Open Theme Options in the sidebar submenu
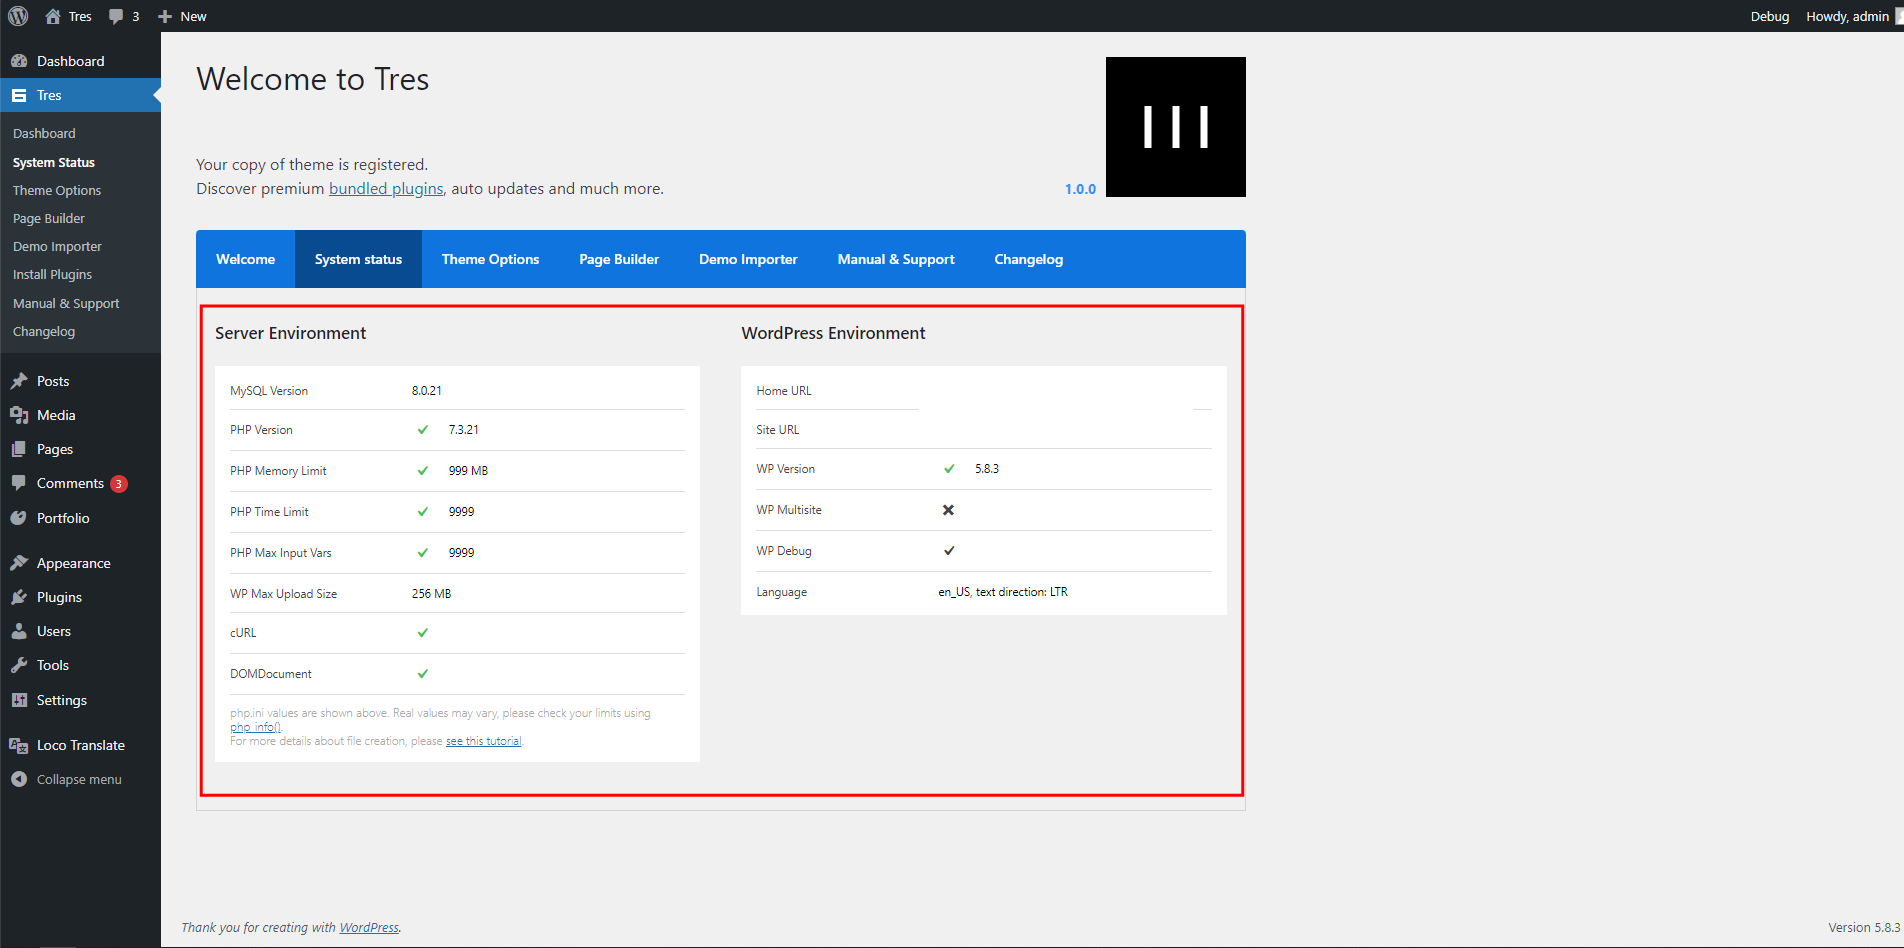1904x948 pixels. point(57,190)
